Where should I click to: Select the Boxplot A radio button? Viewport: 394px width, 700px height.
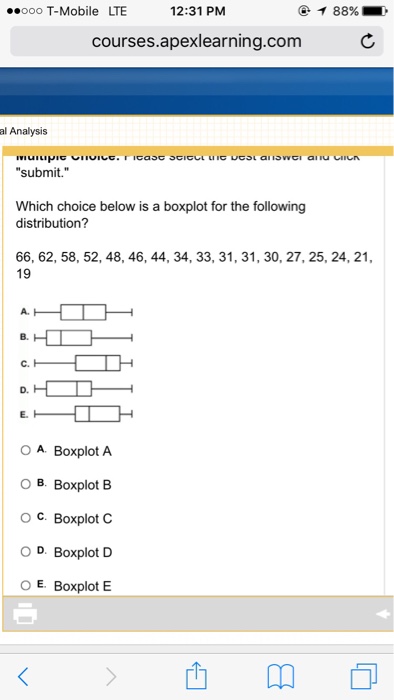(25, 450)
